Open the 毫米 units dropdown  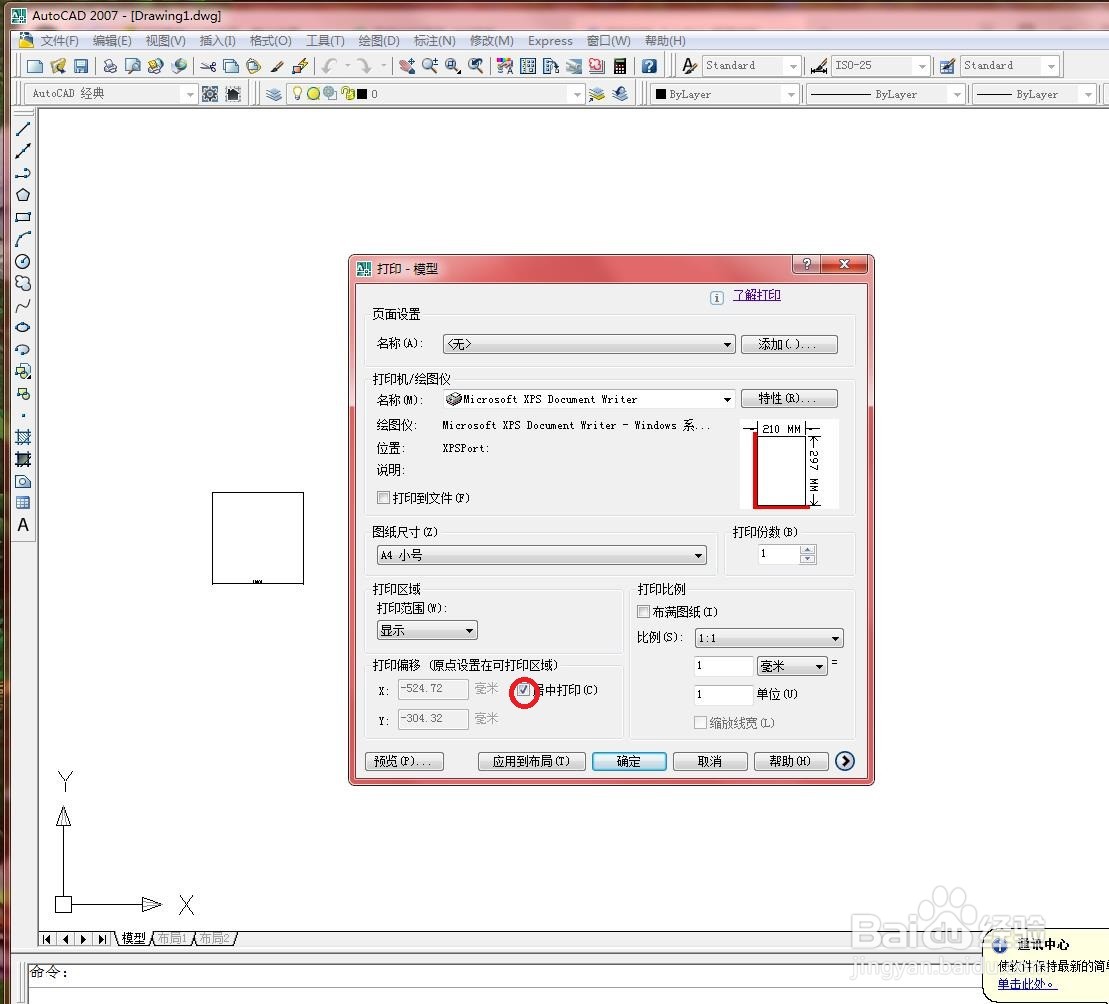tap(791, 666)
